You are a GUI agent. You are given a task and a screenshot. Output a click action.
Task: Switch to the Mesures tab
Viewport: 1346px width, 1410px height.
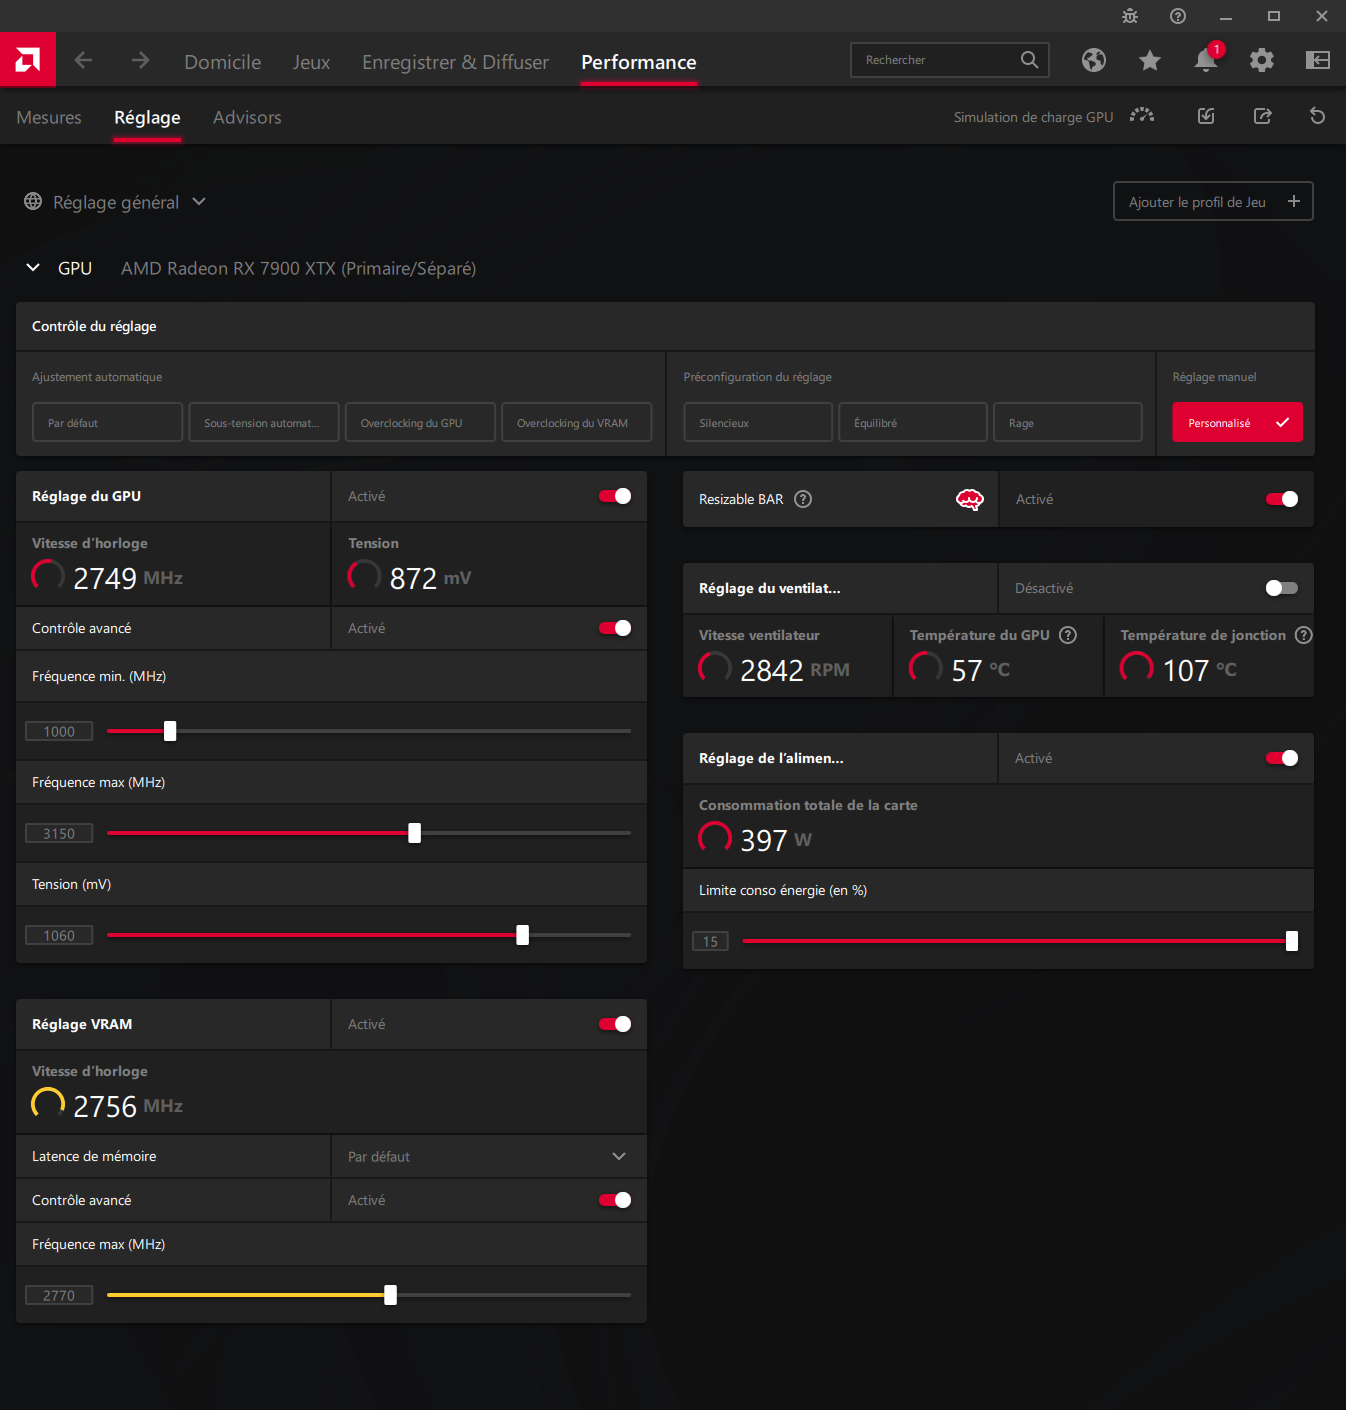tap(49, 117)
